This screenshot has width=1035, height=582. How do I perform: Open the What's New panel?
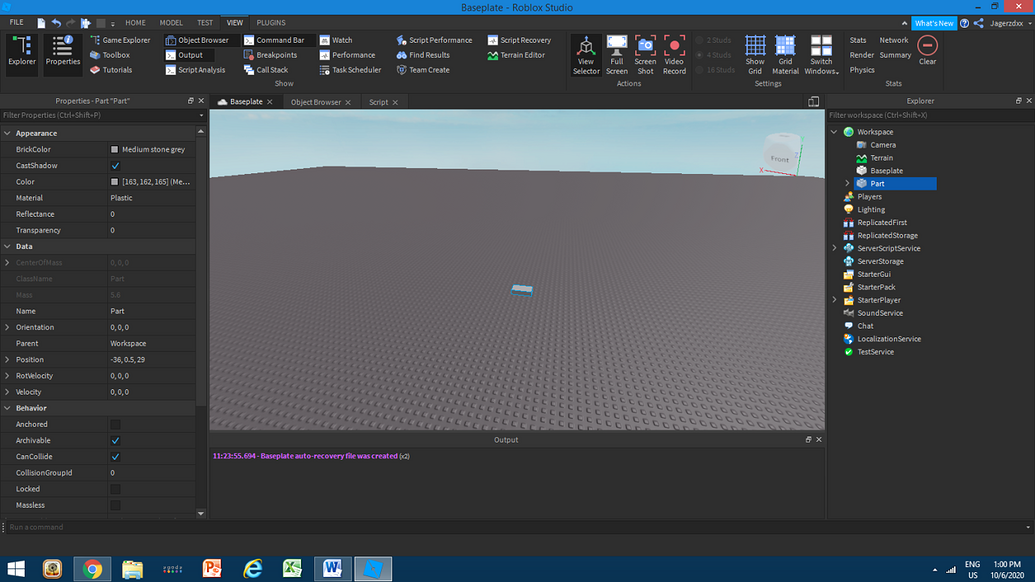click(x=933, y=22)
